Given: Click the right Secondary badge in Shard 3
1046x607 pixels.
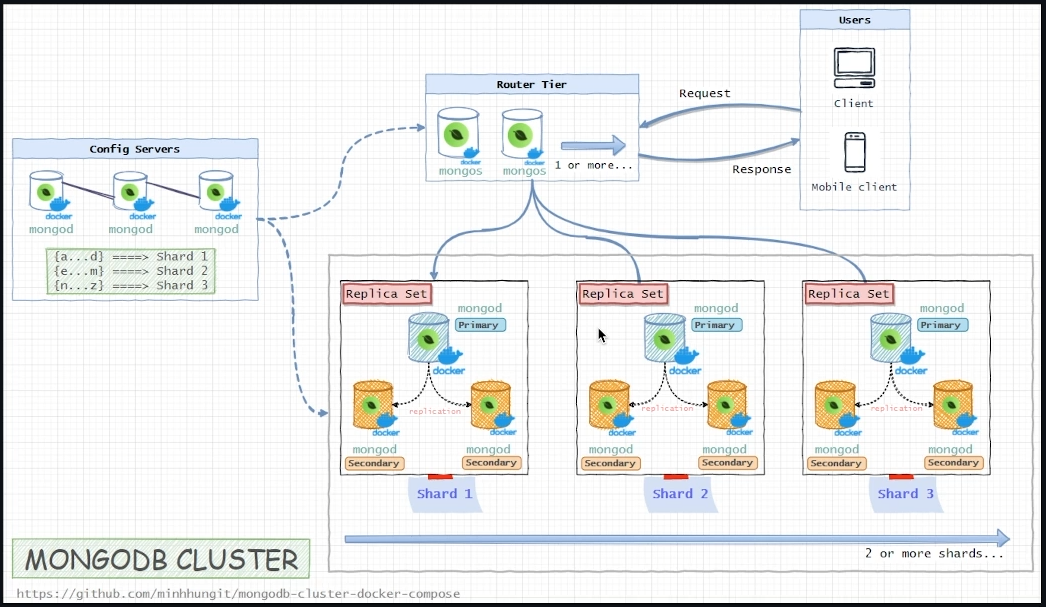Looking at the screenshot, I should pyautogui.click(x=953, y=462).
